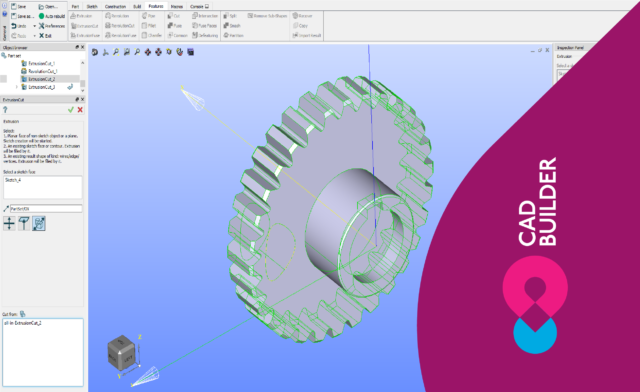Apply the ExtrusionCut with green checkmark
The width and height of the screenshot is (640, 392).
(x=71, y=110)
